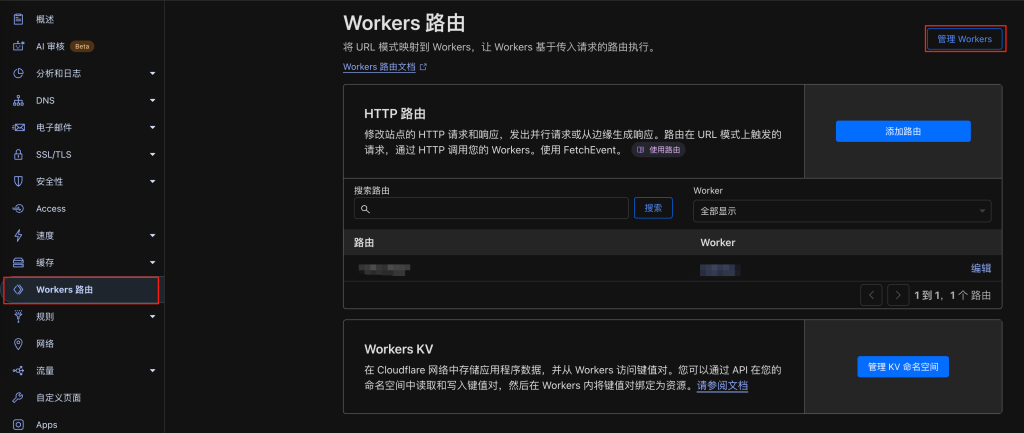Select Workers 路由 menu entry
The height and width of the screenshot is (433, 1024).
[81, 290]
